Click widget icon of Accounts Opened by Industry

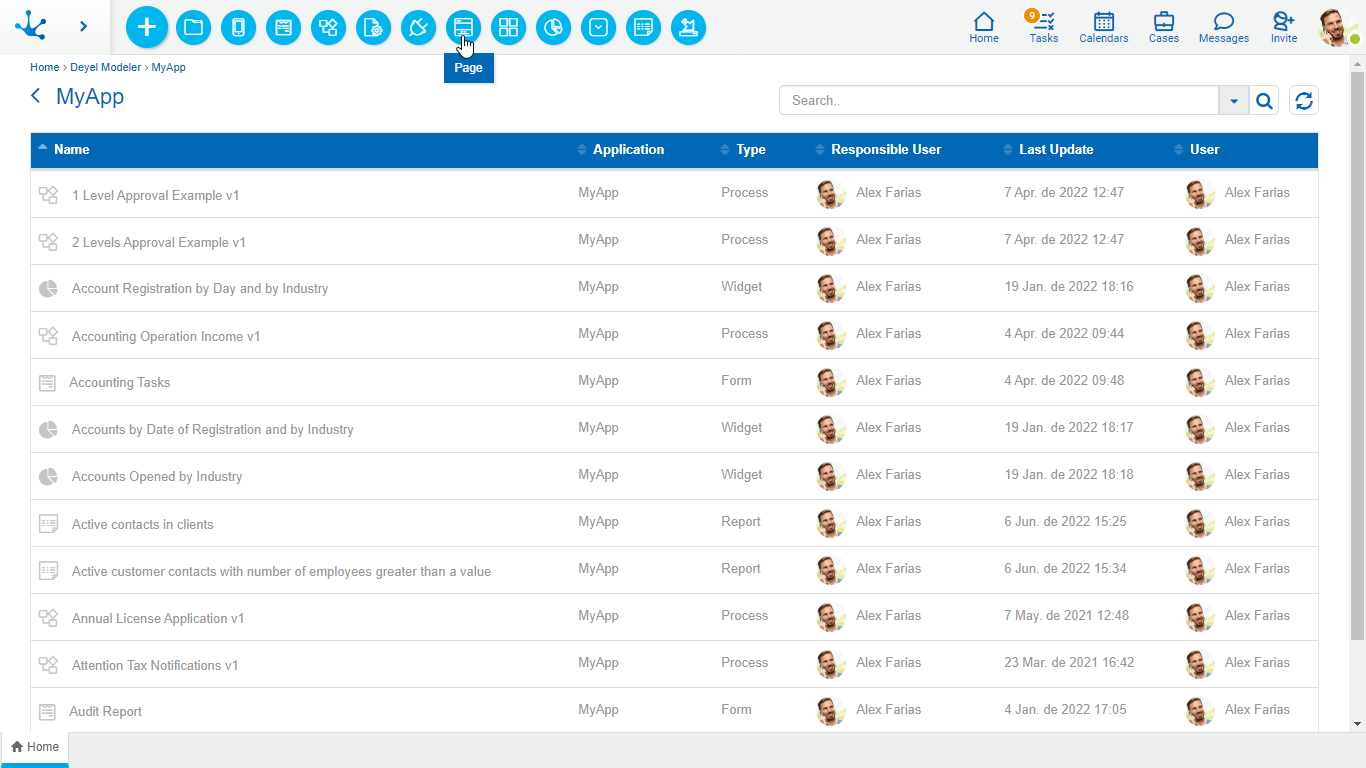coord(48,477)
